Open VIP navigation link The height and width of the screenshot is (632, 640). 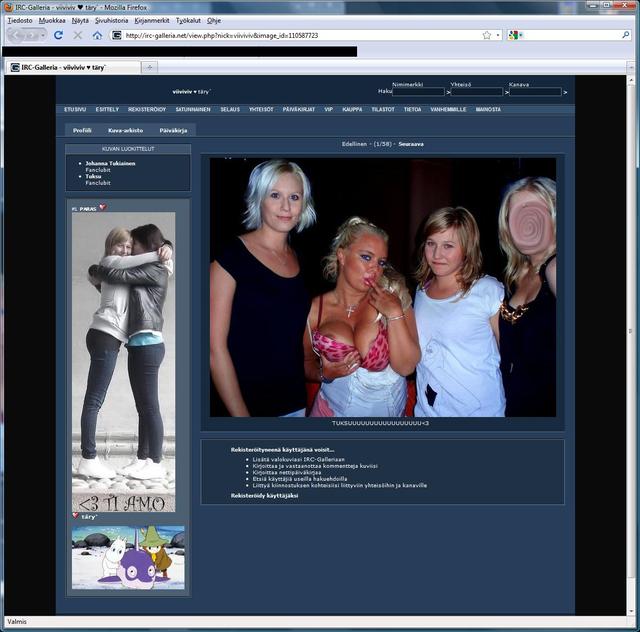[x=329, y=109]
